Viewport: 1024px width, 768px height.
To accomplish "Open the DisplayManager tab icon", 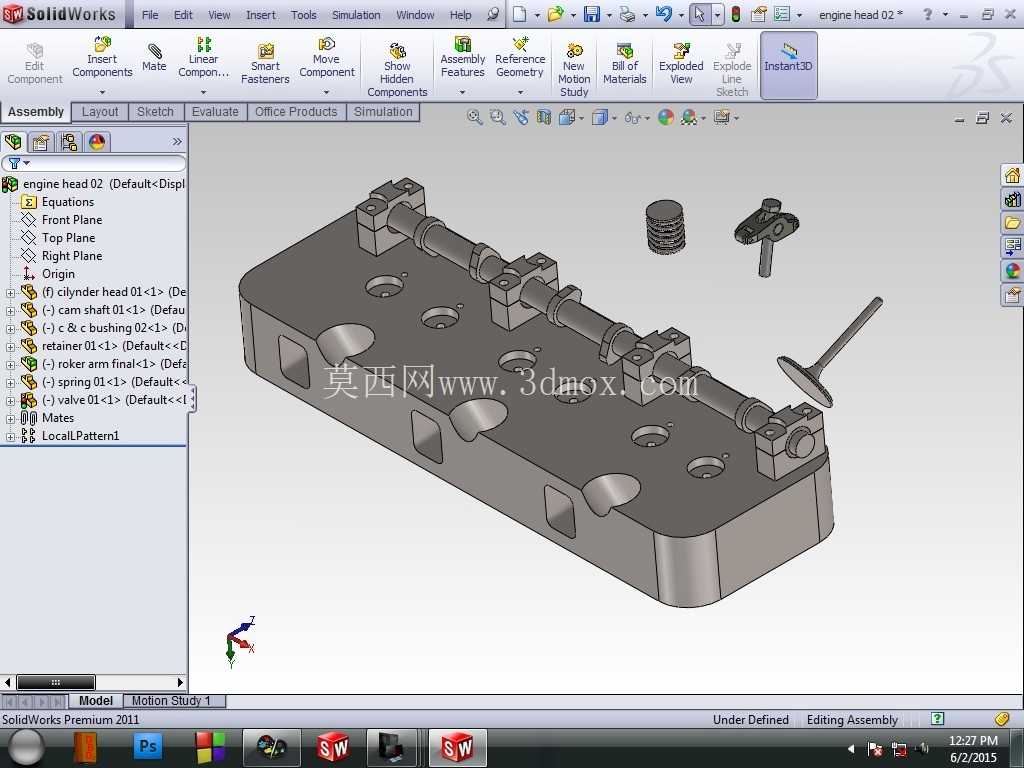I will tap(97, 142).
